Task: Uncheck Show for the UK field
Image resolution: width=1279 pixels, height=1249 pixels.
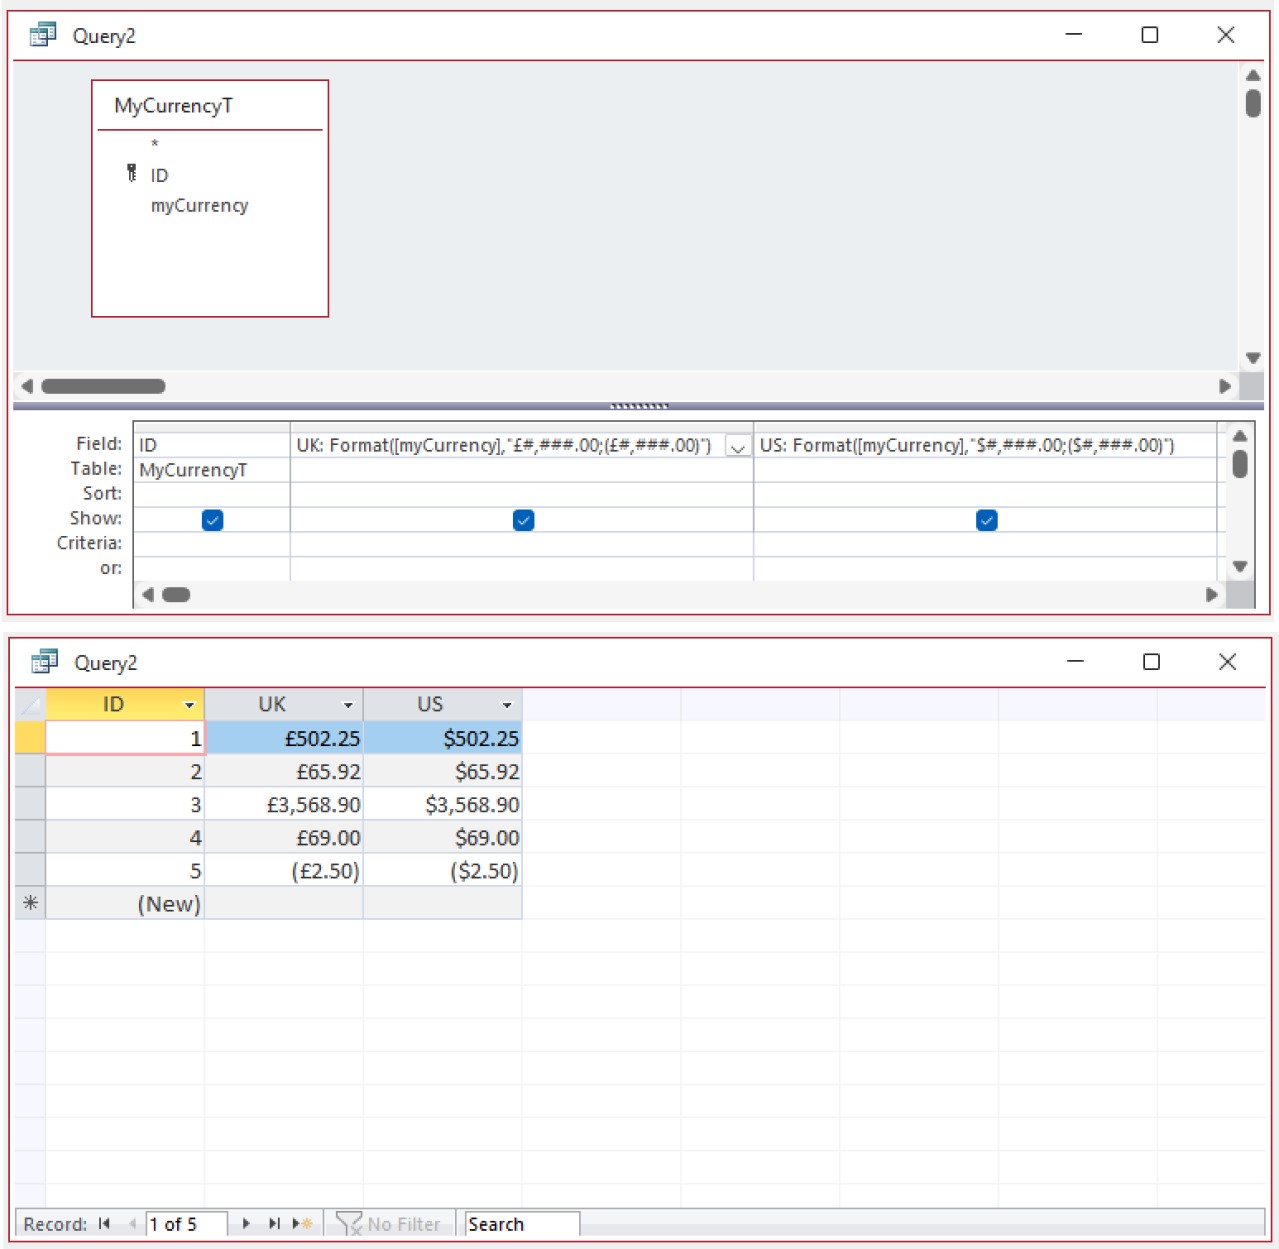Action: 523,520
